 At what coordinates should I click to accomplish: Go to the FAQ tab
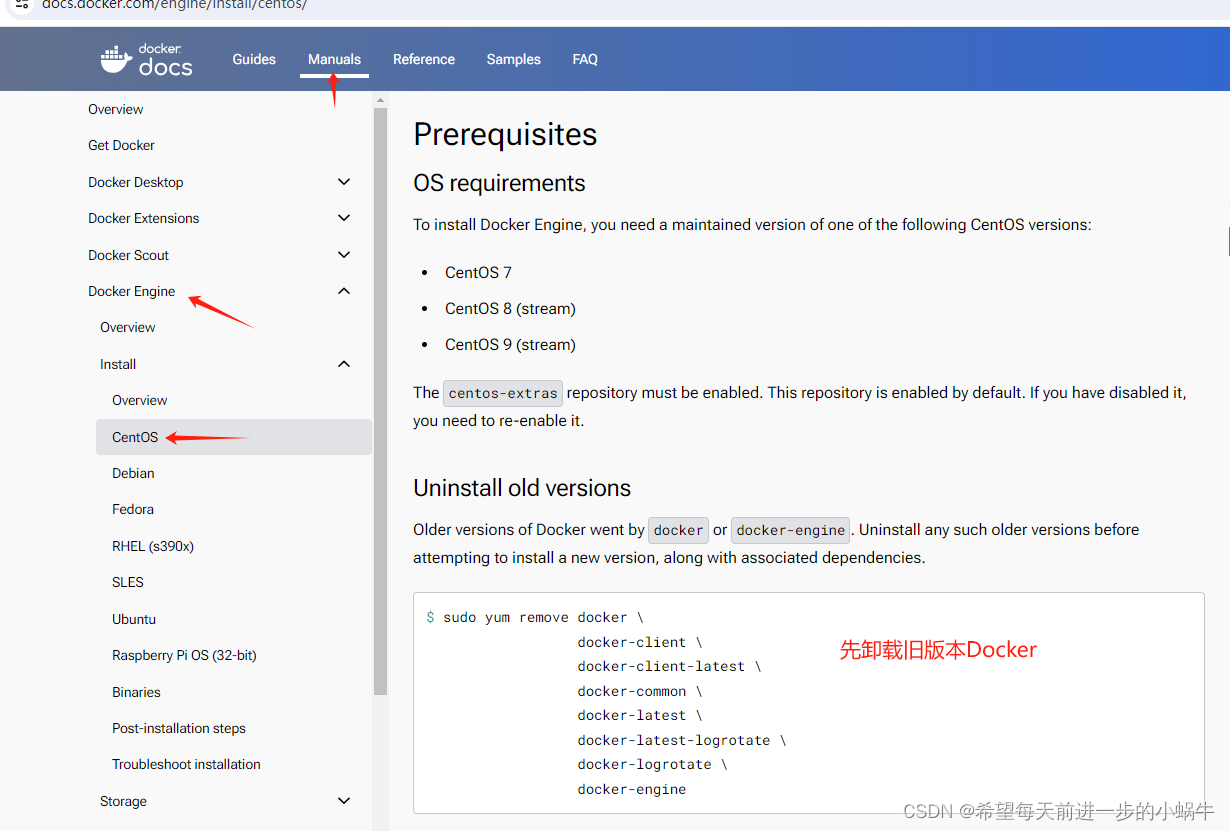[x=585, y=59]
